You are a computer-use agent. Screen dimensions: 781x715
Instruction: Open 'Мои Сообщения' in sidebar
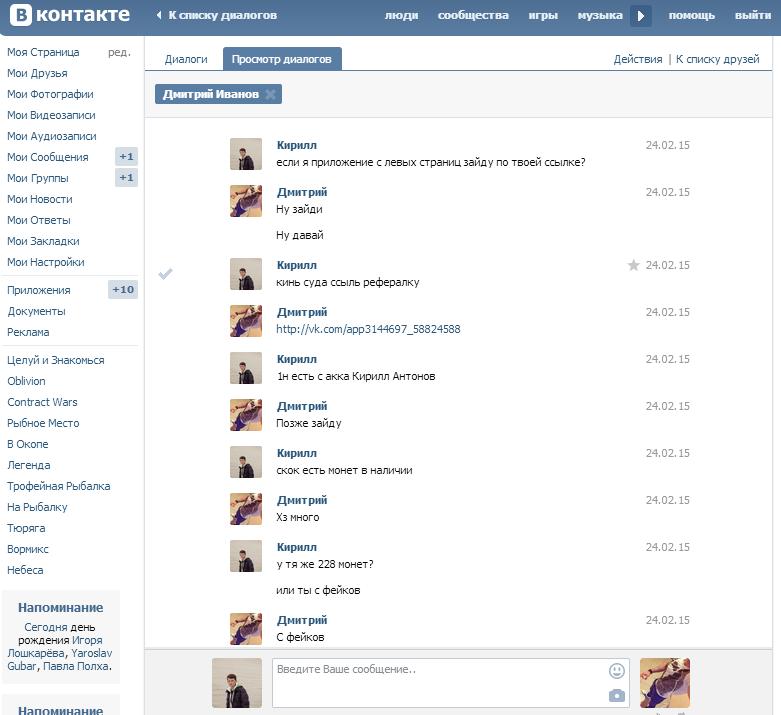48,157
